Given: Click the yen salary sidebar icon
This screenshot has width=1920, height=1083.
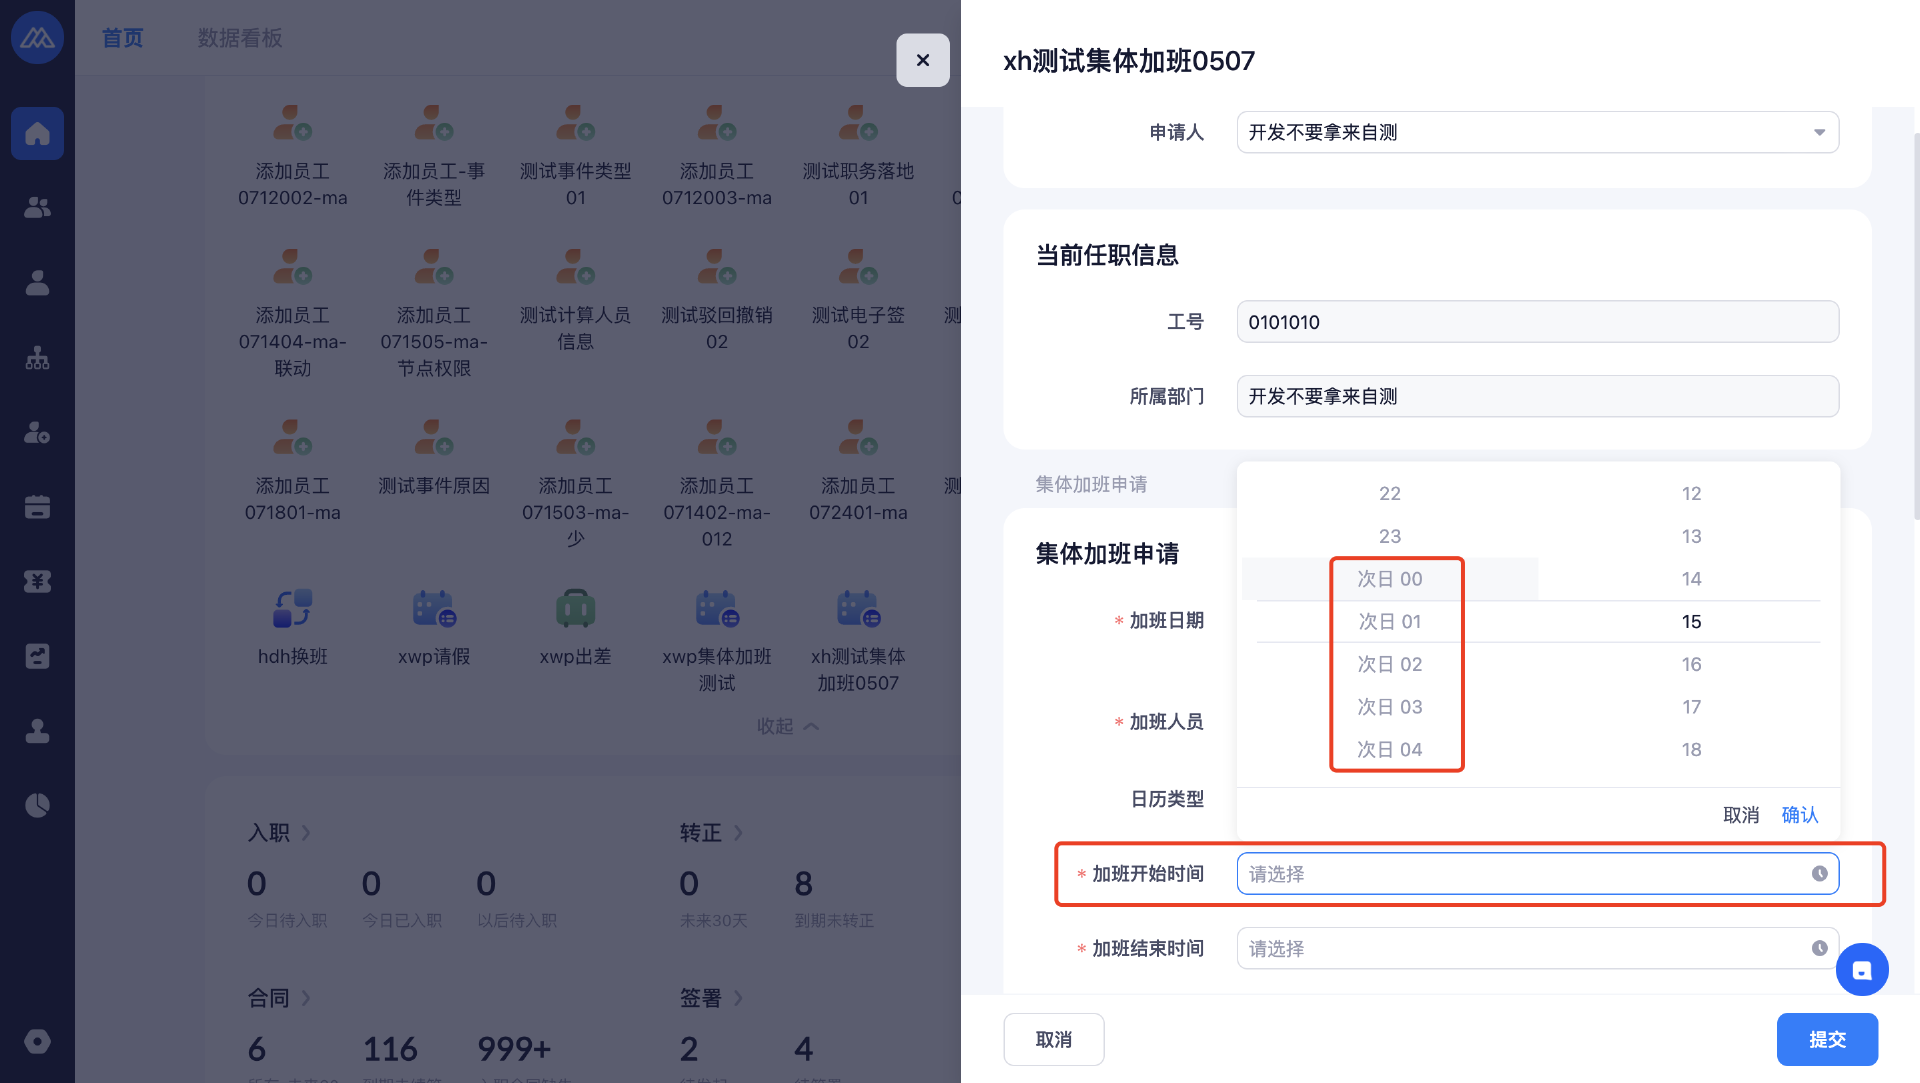Looking at the screenshot, I should coord(37,582).
